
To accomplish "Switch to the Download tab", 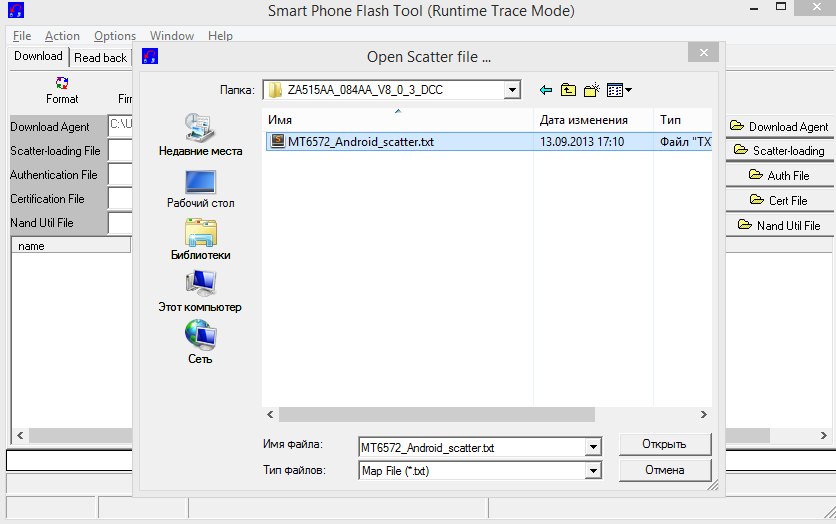I will pos(38,57).
